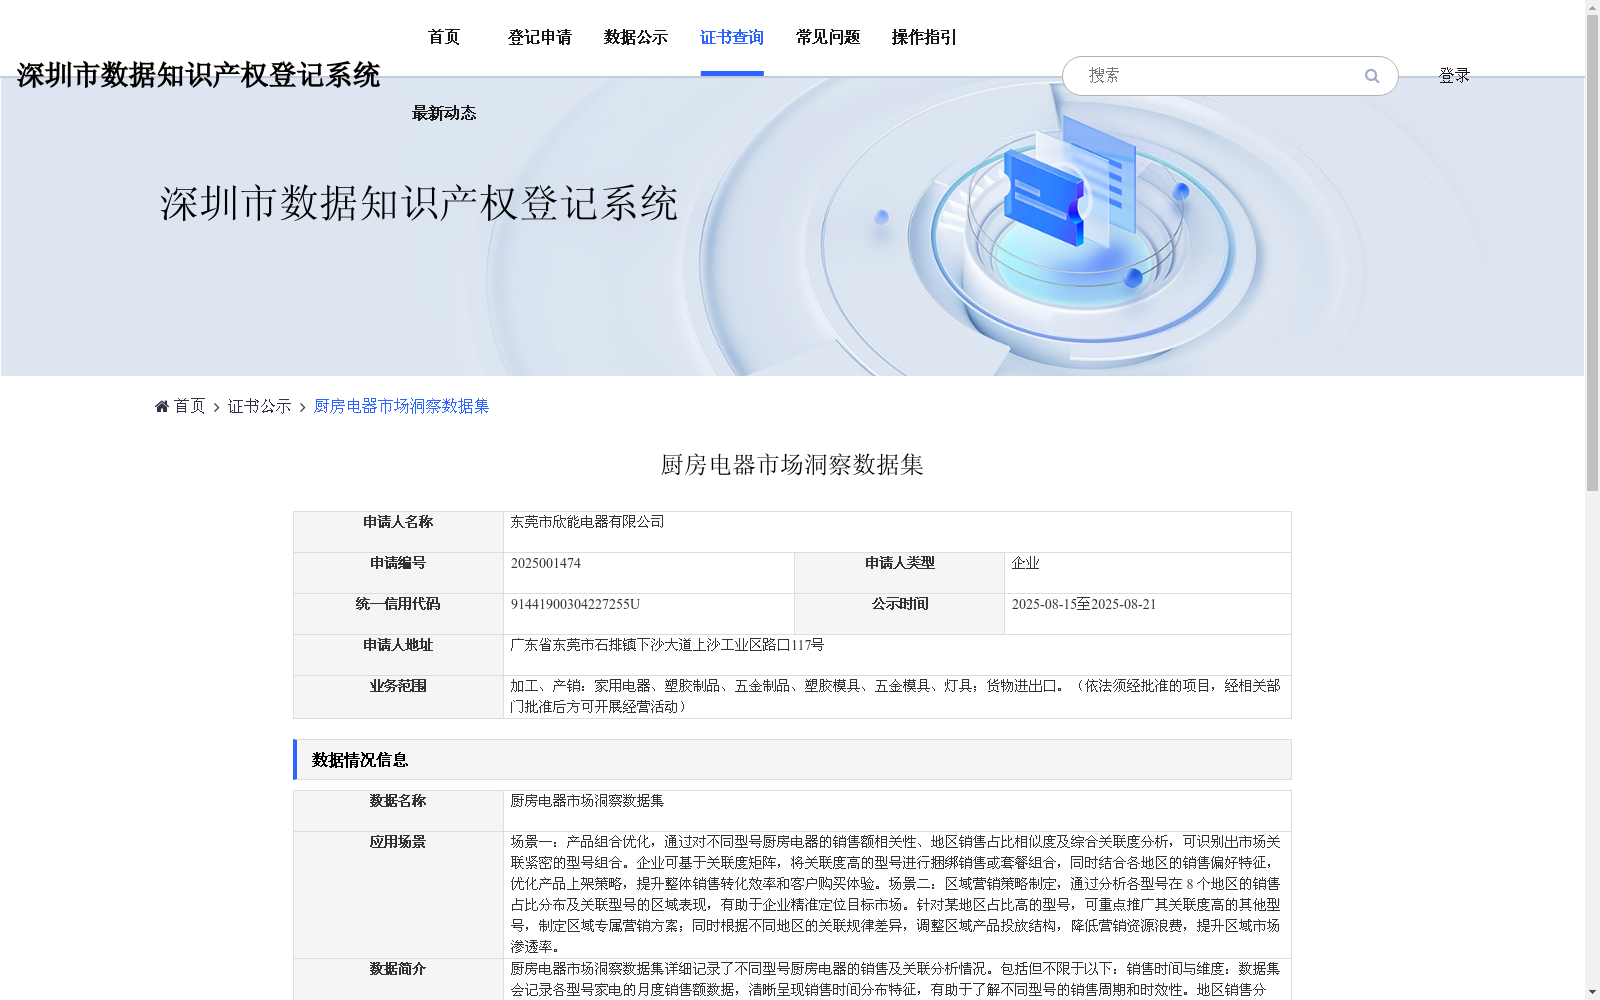Click the 申请编号 label cell

pyautogui.click(x=398, y=573)
